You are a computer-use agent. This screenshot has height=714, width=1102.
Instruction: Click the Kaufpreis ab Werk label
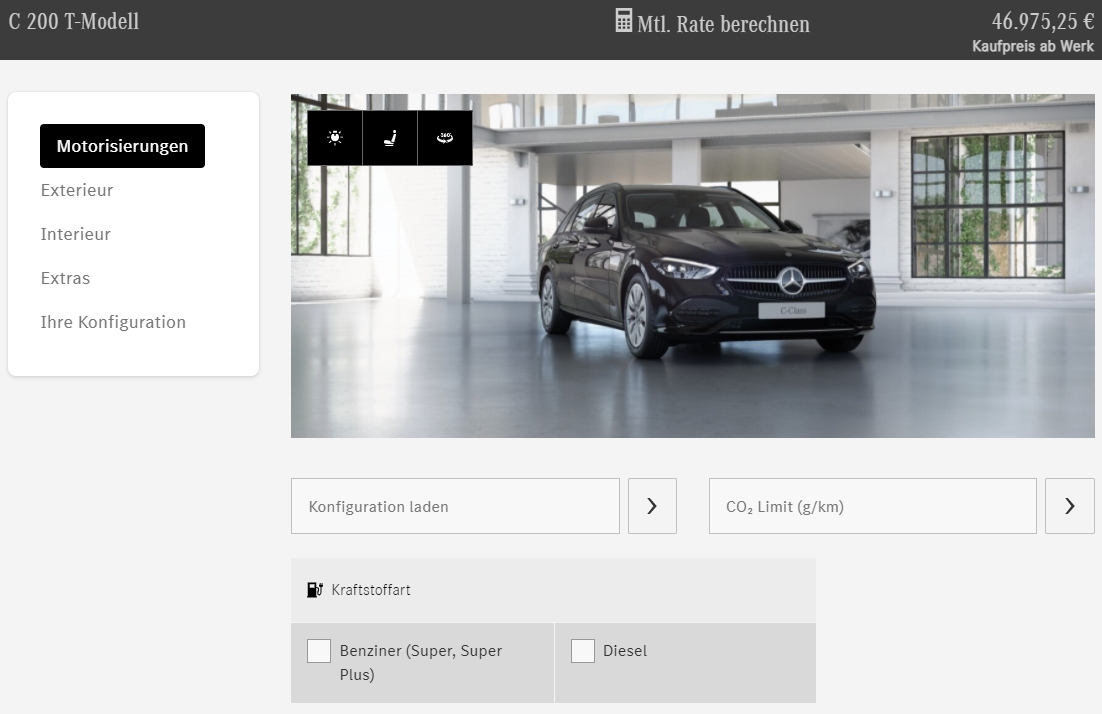tap(1032, 46)
